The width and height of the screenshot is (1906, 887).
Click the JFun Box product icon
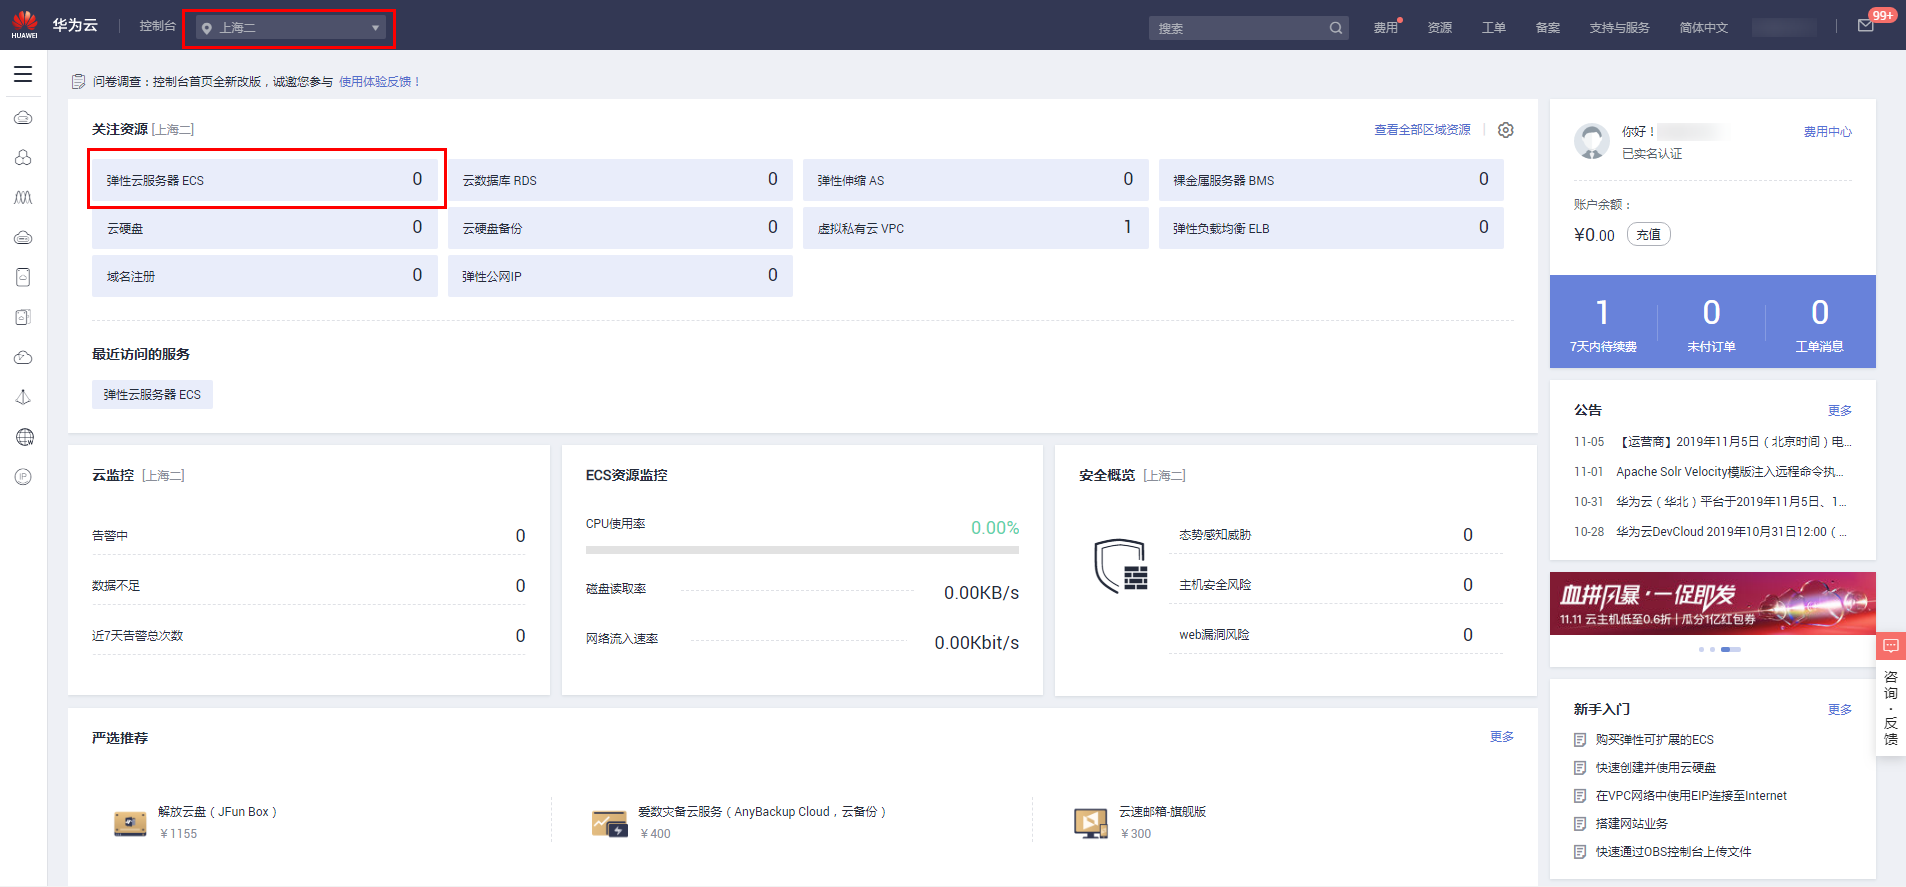130,823
